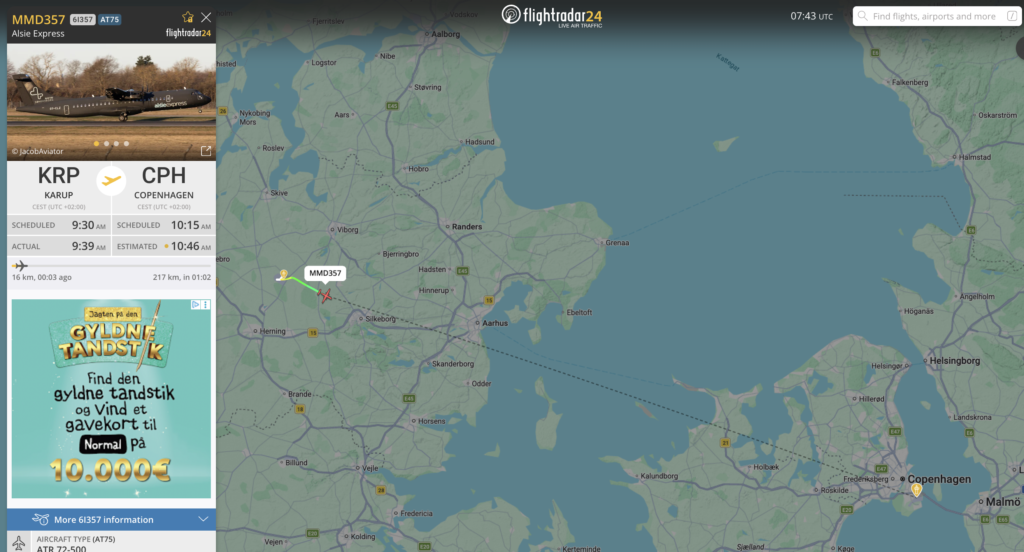Click the MMD357 callout label on map
Image resolution: width=1024 pixels, height=552 pixels.
[325, 273]
